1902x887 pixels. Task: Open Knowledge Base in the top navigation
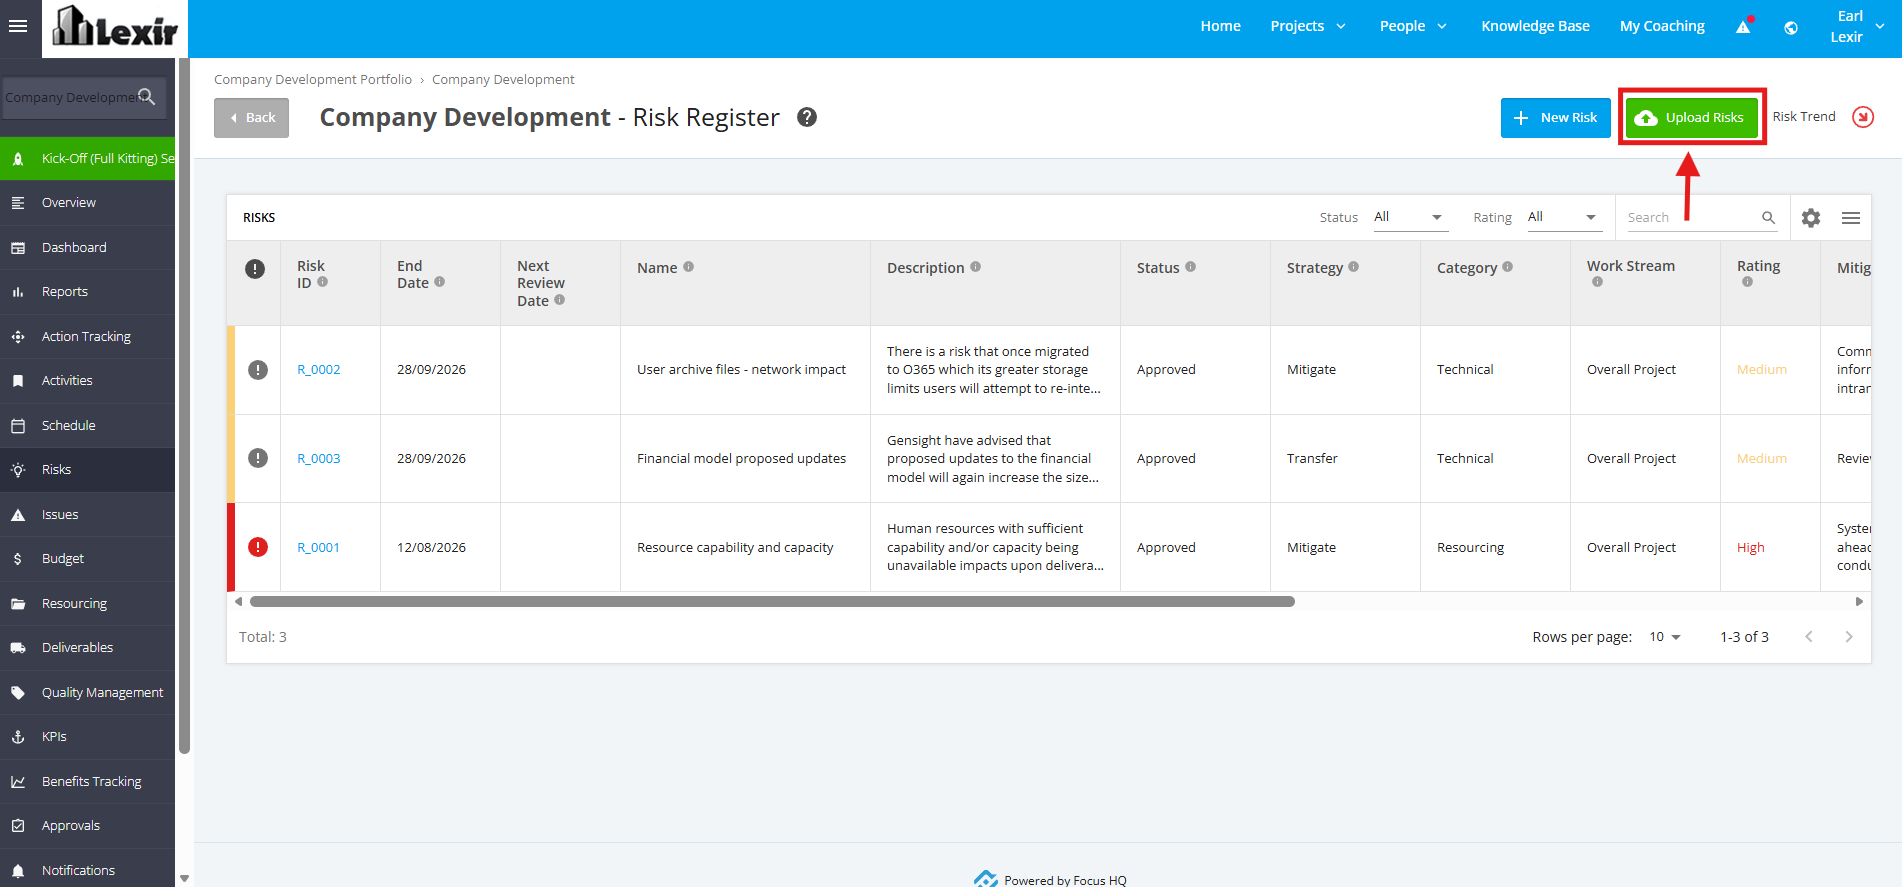1535,26
